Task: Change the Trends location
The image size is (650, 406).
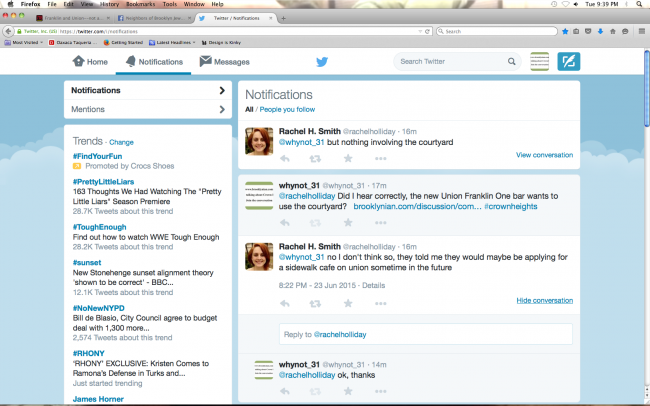Action: [121, 142]
